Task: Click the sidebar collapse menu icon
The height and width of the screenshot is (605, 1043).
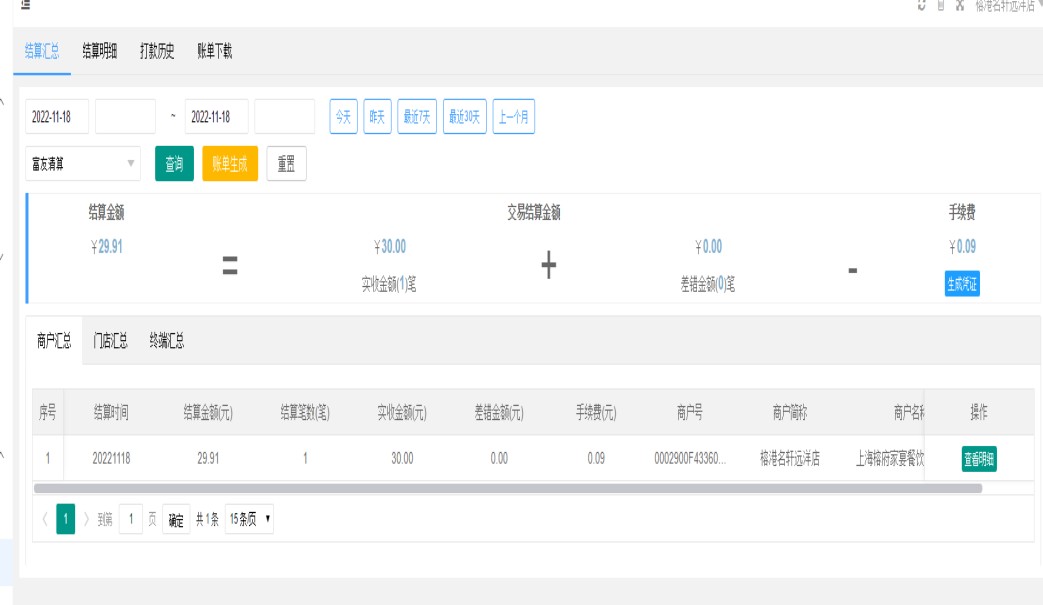Action: point(26,5)
